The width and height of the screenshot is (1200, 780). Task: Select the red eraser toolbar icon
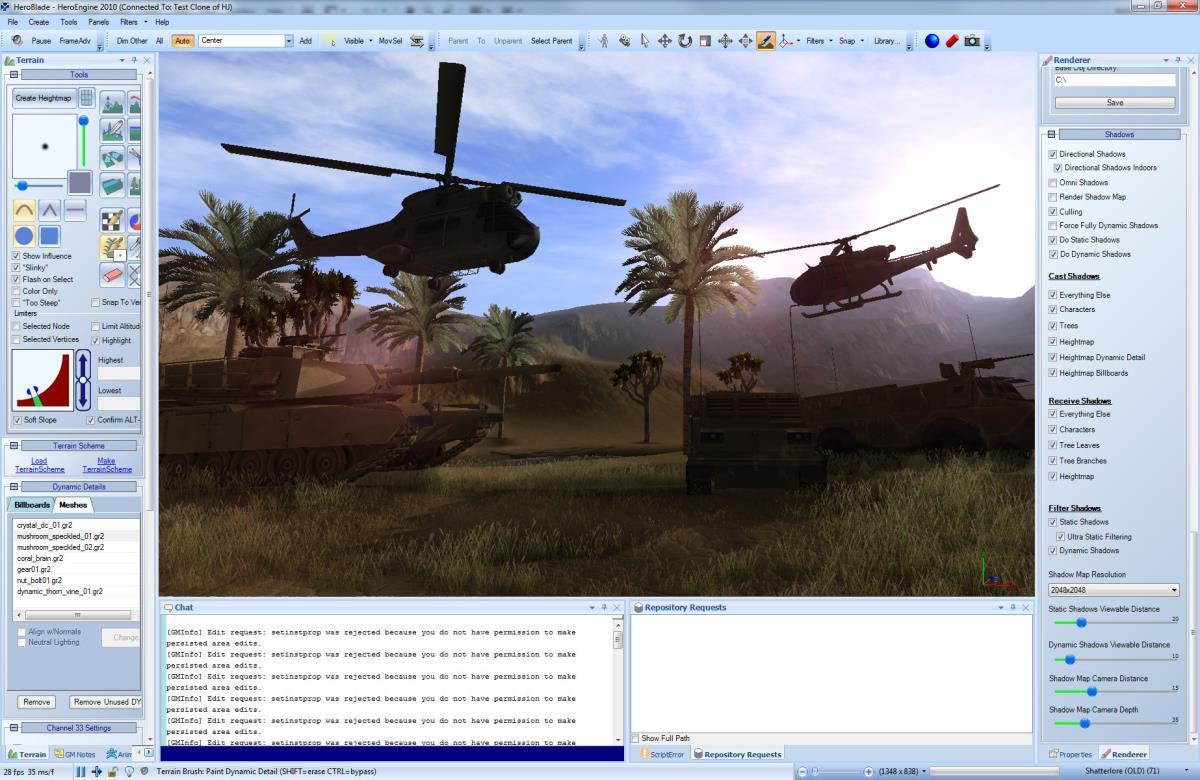point(952,41)
